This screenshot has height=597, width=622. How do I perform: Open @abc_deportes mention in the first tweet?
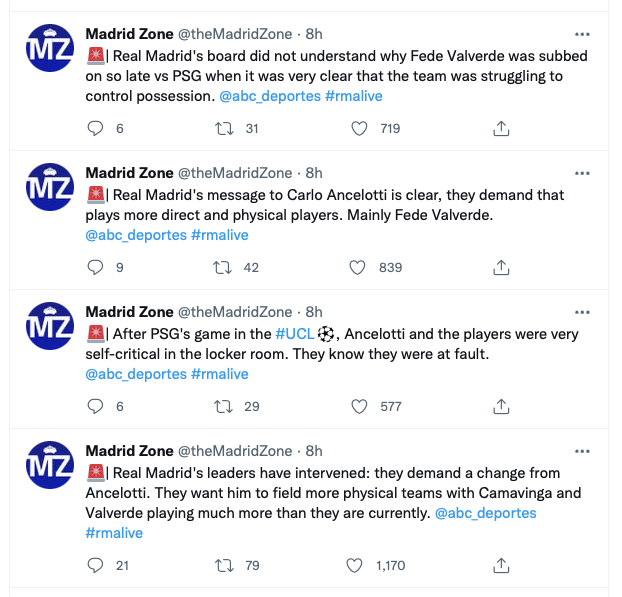pos(270,96)
